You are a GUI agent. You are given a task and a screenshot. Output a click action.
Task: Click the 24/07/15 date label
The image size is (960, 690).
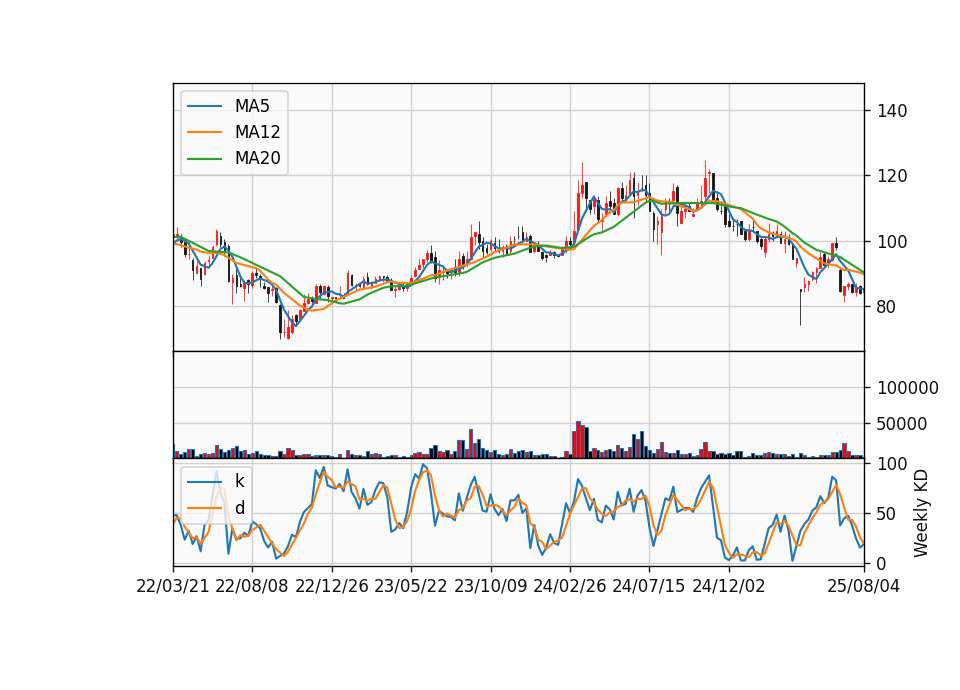(649, 586)
